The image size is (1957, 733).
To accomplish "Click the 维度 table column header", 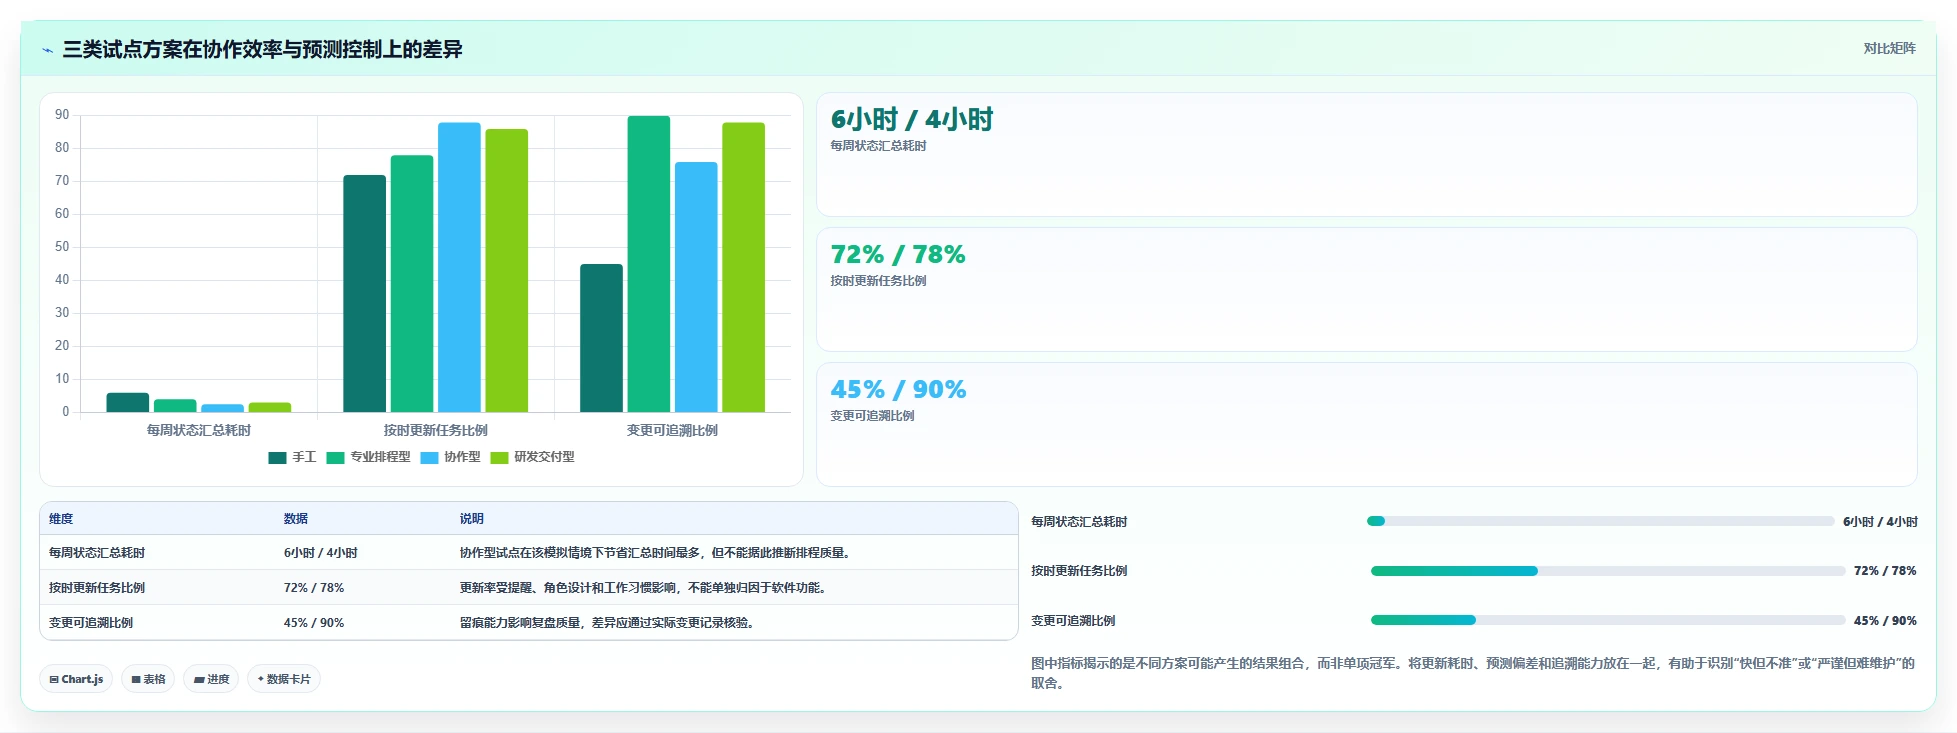I will click(61, 519).
